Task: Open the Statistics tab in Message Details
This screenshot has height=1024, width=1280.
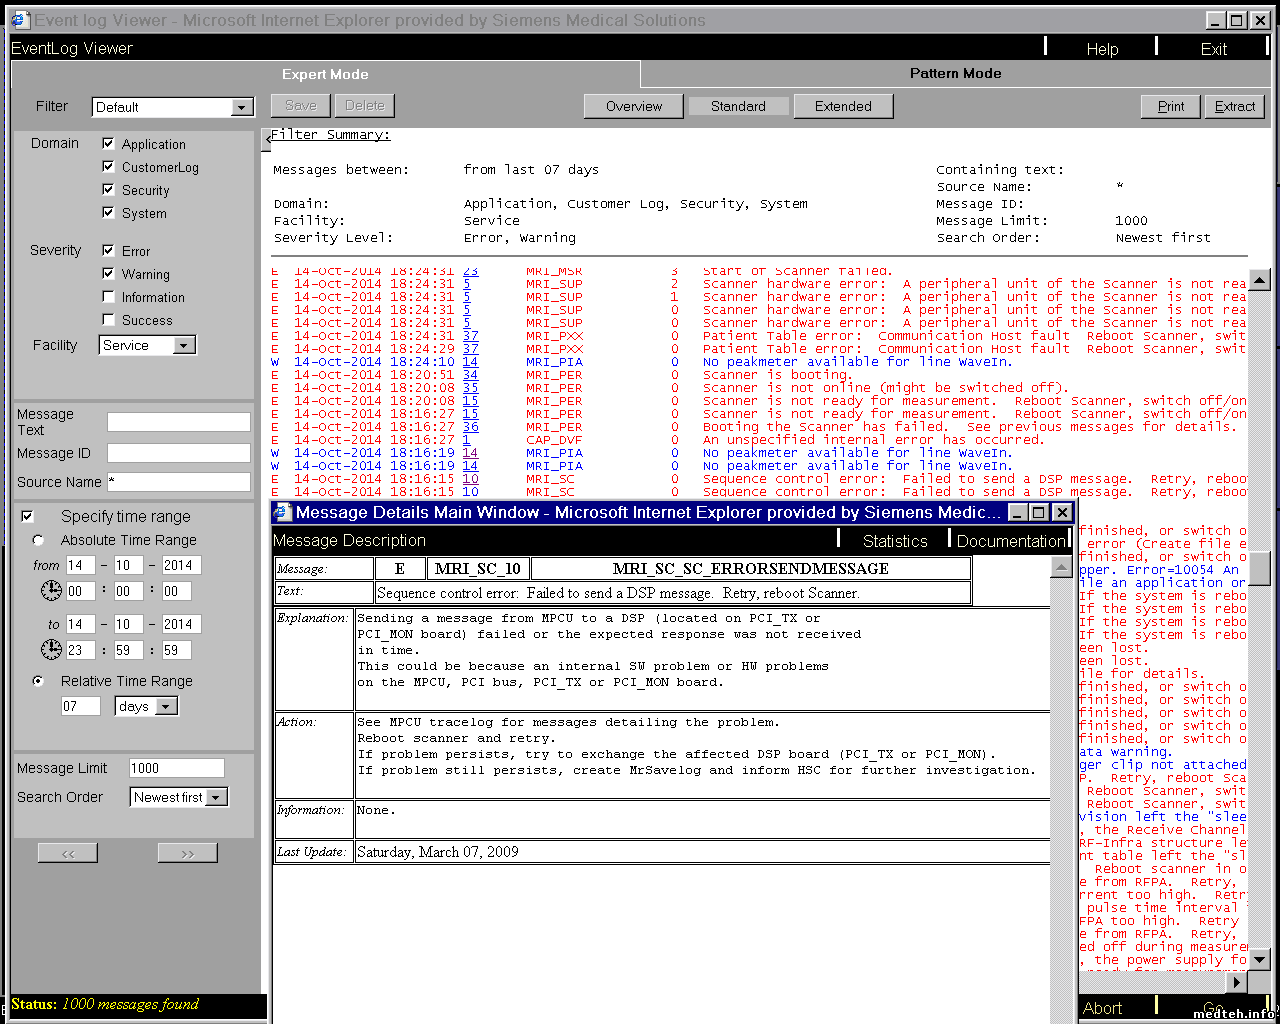Action: [895, 541]
